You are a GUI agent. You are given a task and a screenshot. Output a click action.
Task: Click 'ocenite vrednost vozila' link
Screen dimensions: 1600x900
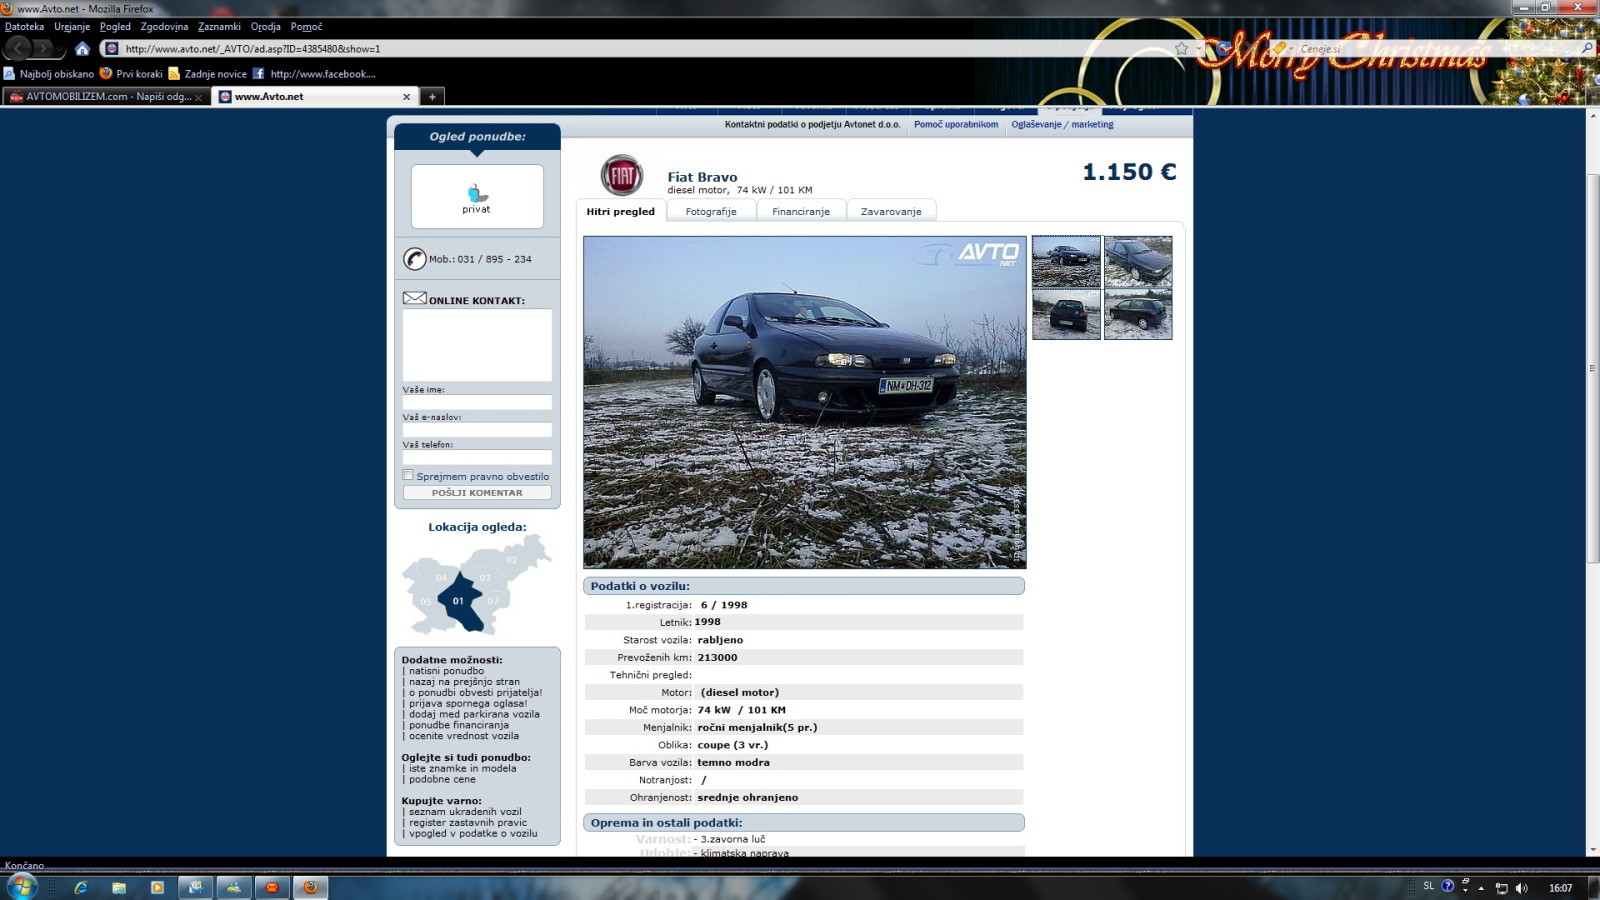[463, 736]
